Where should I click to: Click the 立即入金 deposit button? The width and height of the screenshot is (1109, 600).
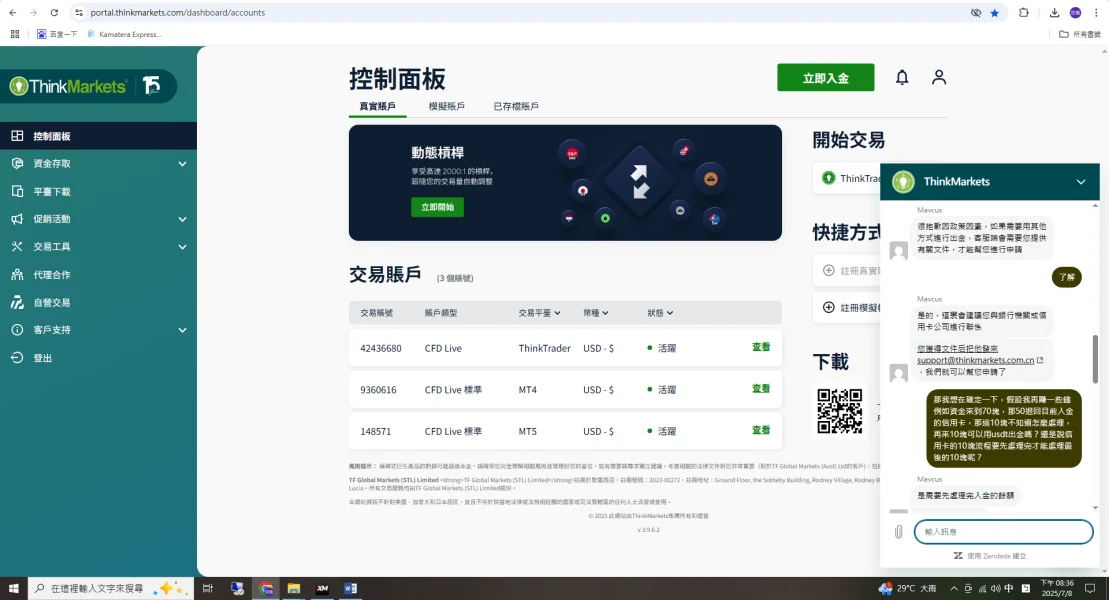click(825, 78)
